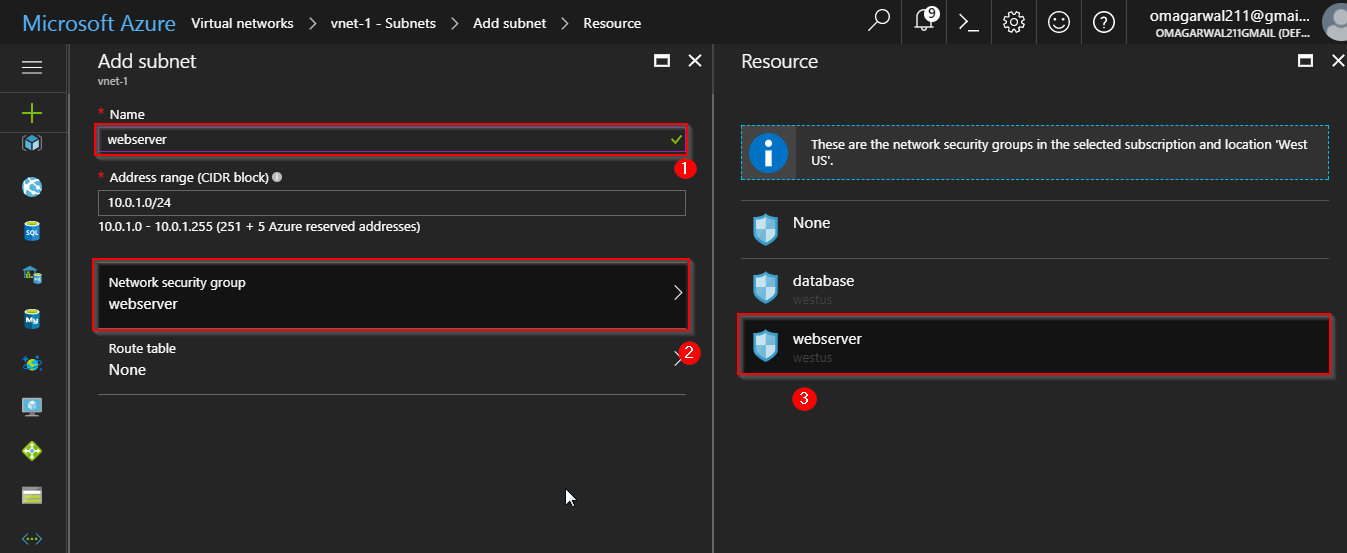Open Virtual machines monitor icon in sidebar
1347x553 pixels.
[32, 407]
